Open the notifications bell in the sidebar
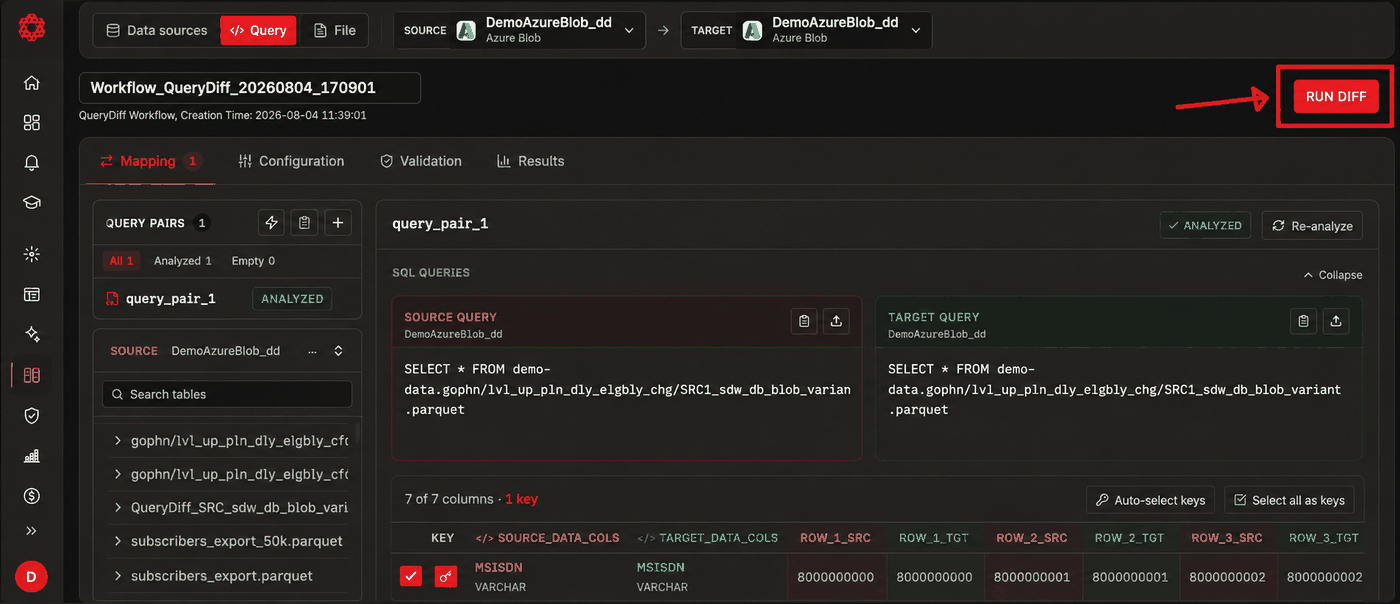 coord(32,163)
